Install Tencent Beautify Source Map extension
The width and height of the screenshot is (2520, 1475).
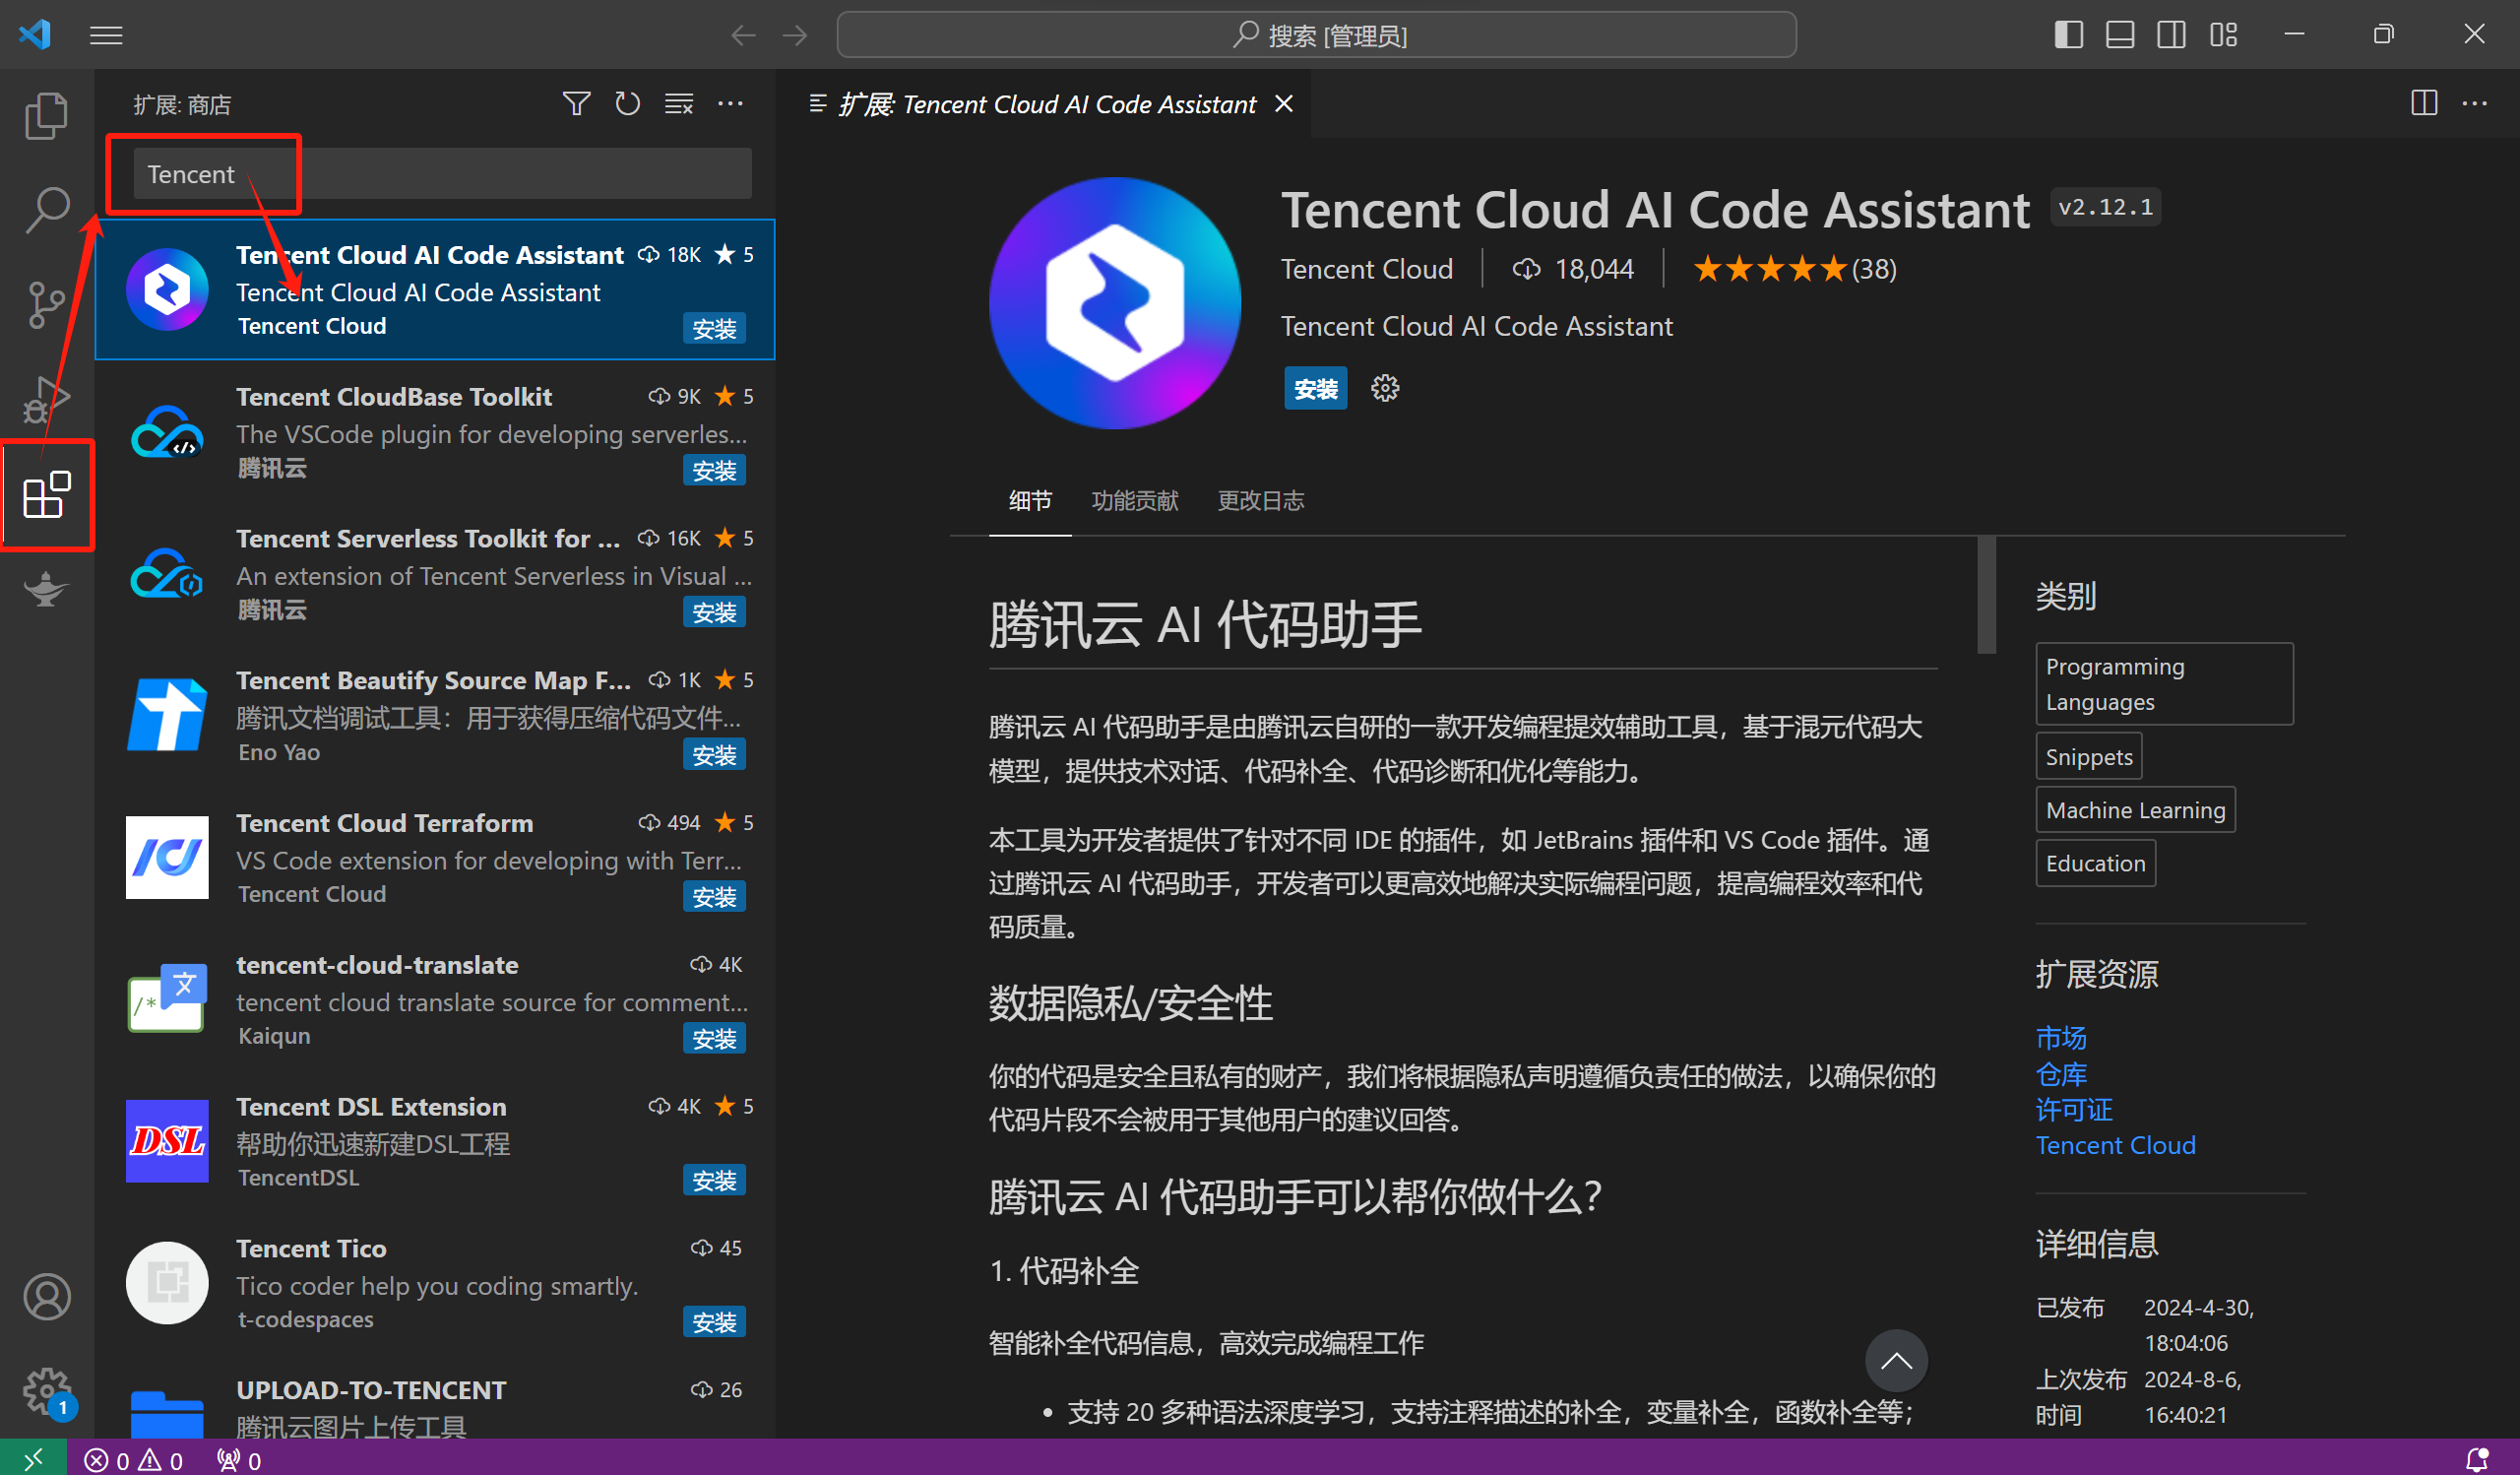(x=714, y=755)
